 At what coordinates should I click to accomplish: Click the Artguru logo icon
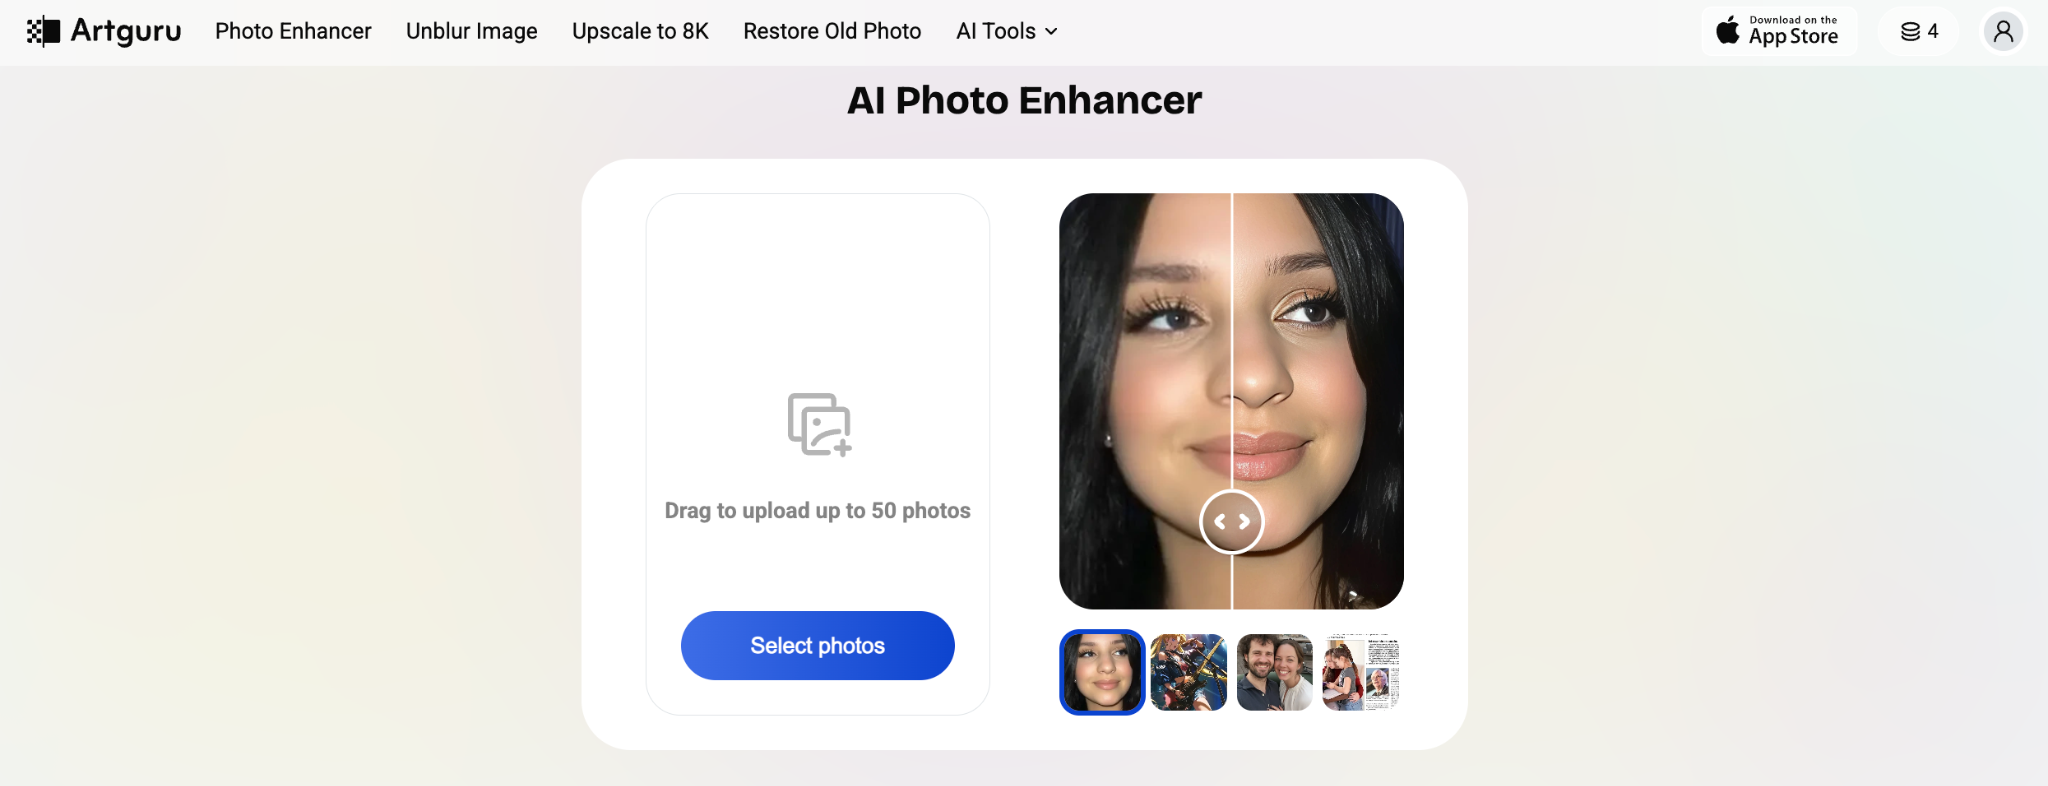tap(43, 31)
